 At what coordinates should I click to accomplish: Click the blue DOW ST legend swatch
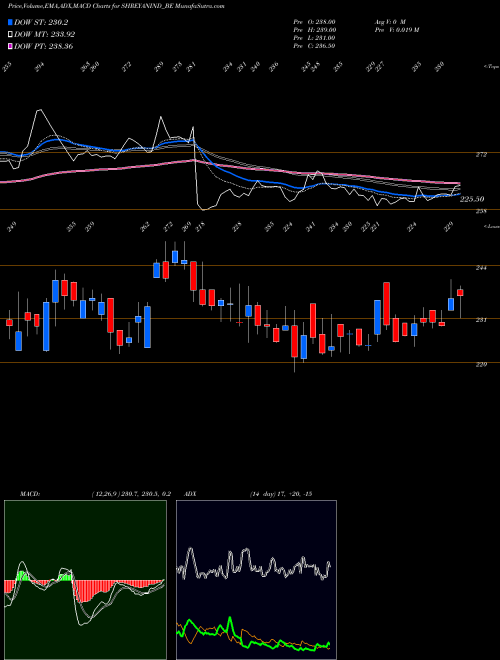(x=10, y=23)
